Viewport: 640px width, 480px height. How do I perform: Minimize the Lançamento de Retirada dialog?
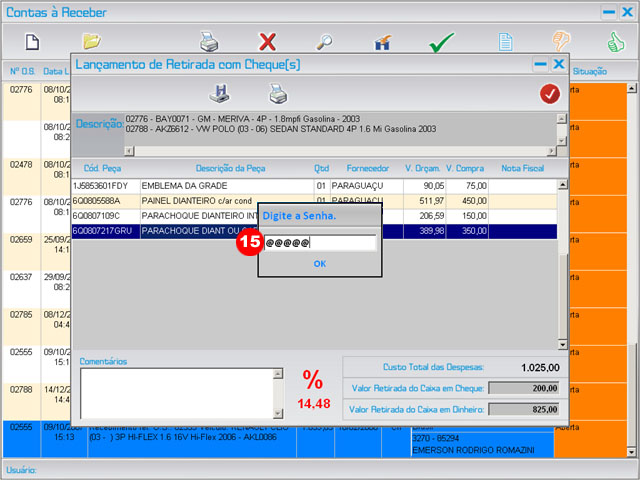click(x=540, y=64)
